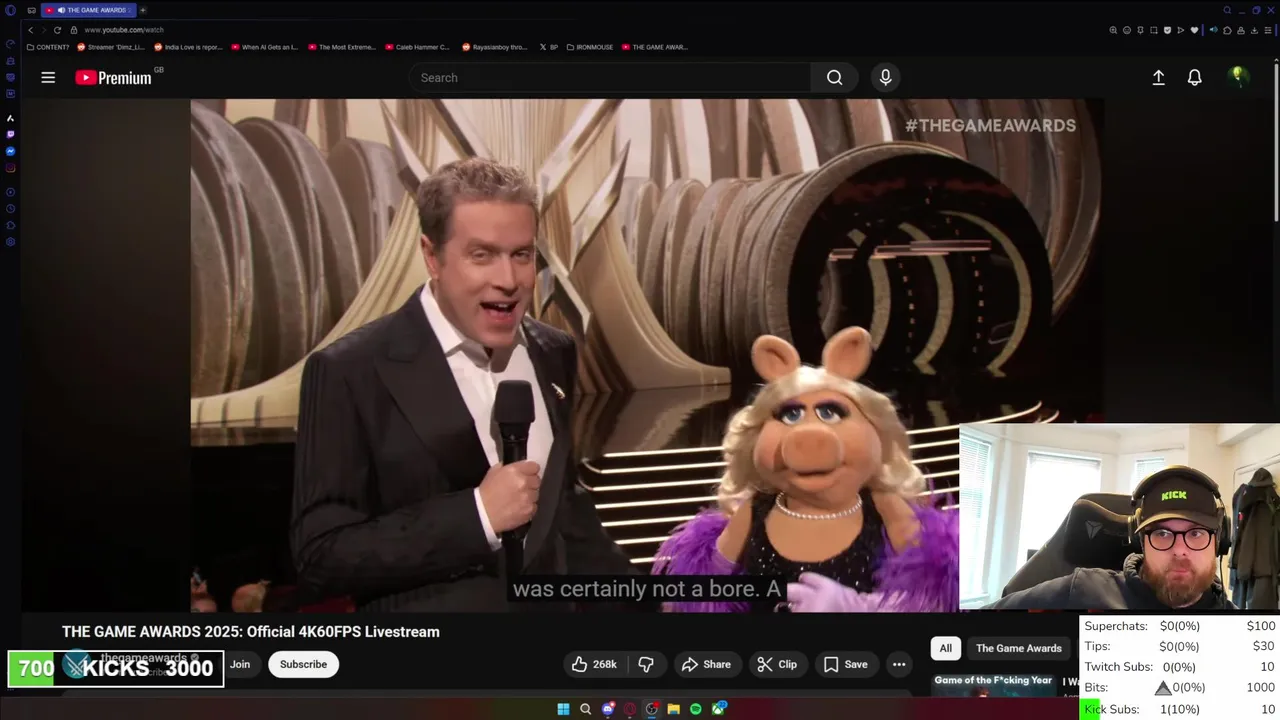This screenshot has height=720, width=1280.
Task: Click the 'THE GAME AWARDS 2025' video title
Action: pyautogui.click(x=251, y=631)
